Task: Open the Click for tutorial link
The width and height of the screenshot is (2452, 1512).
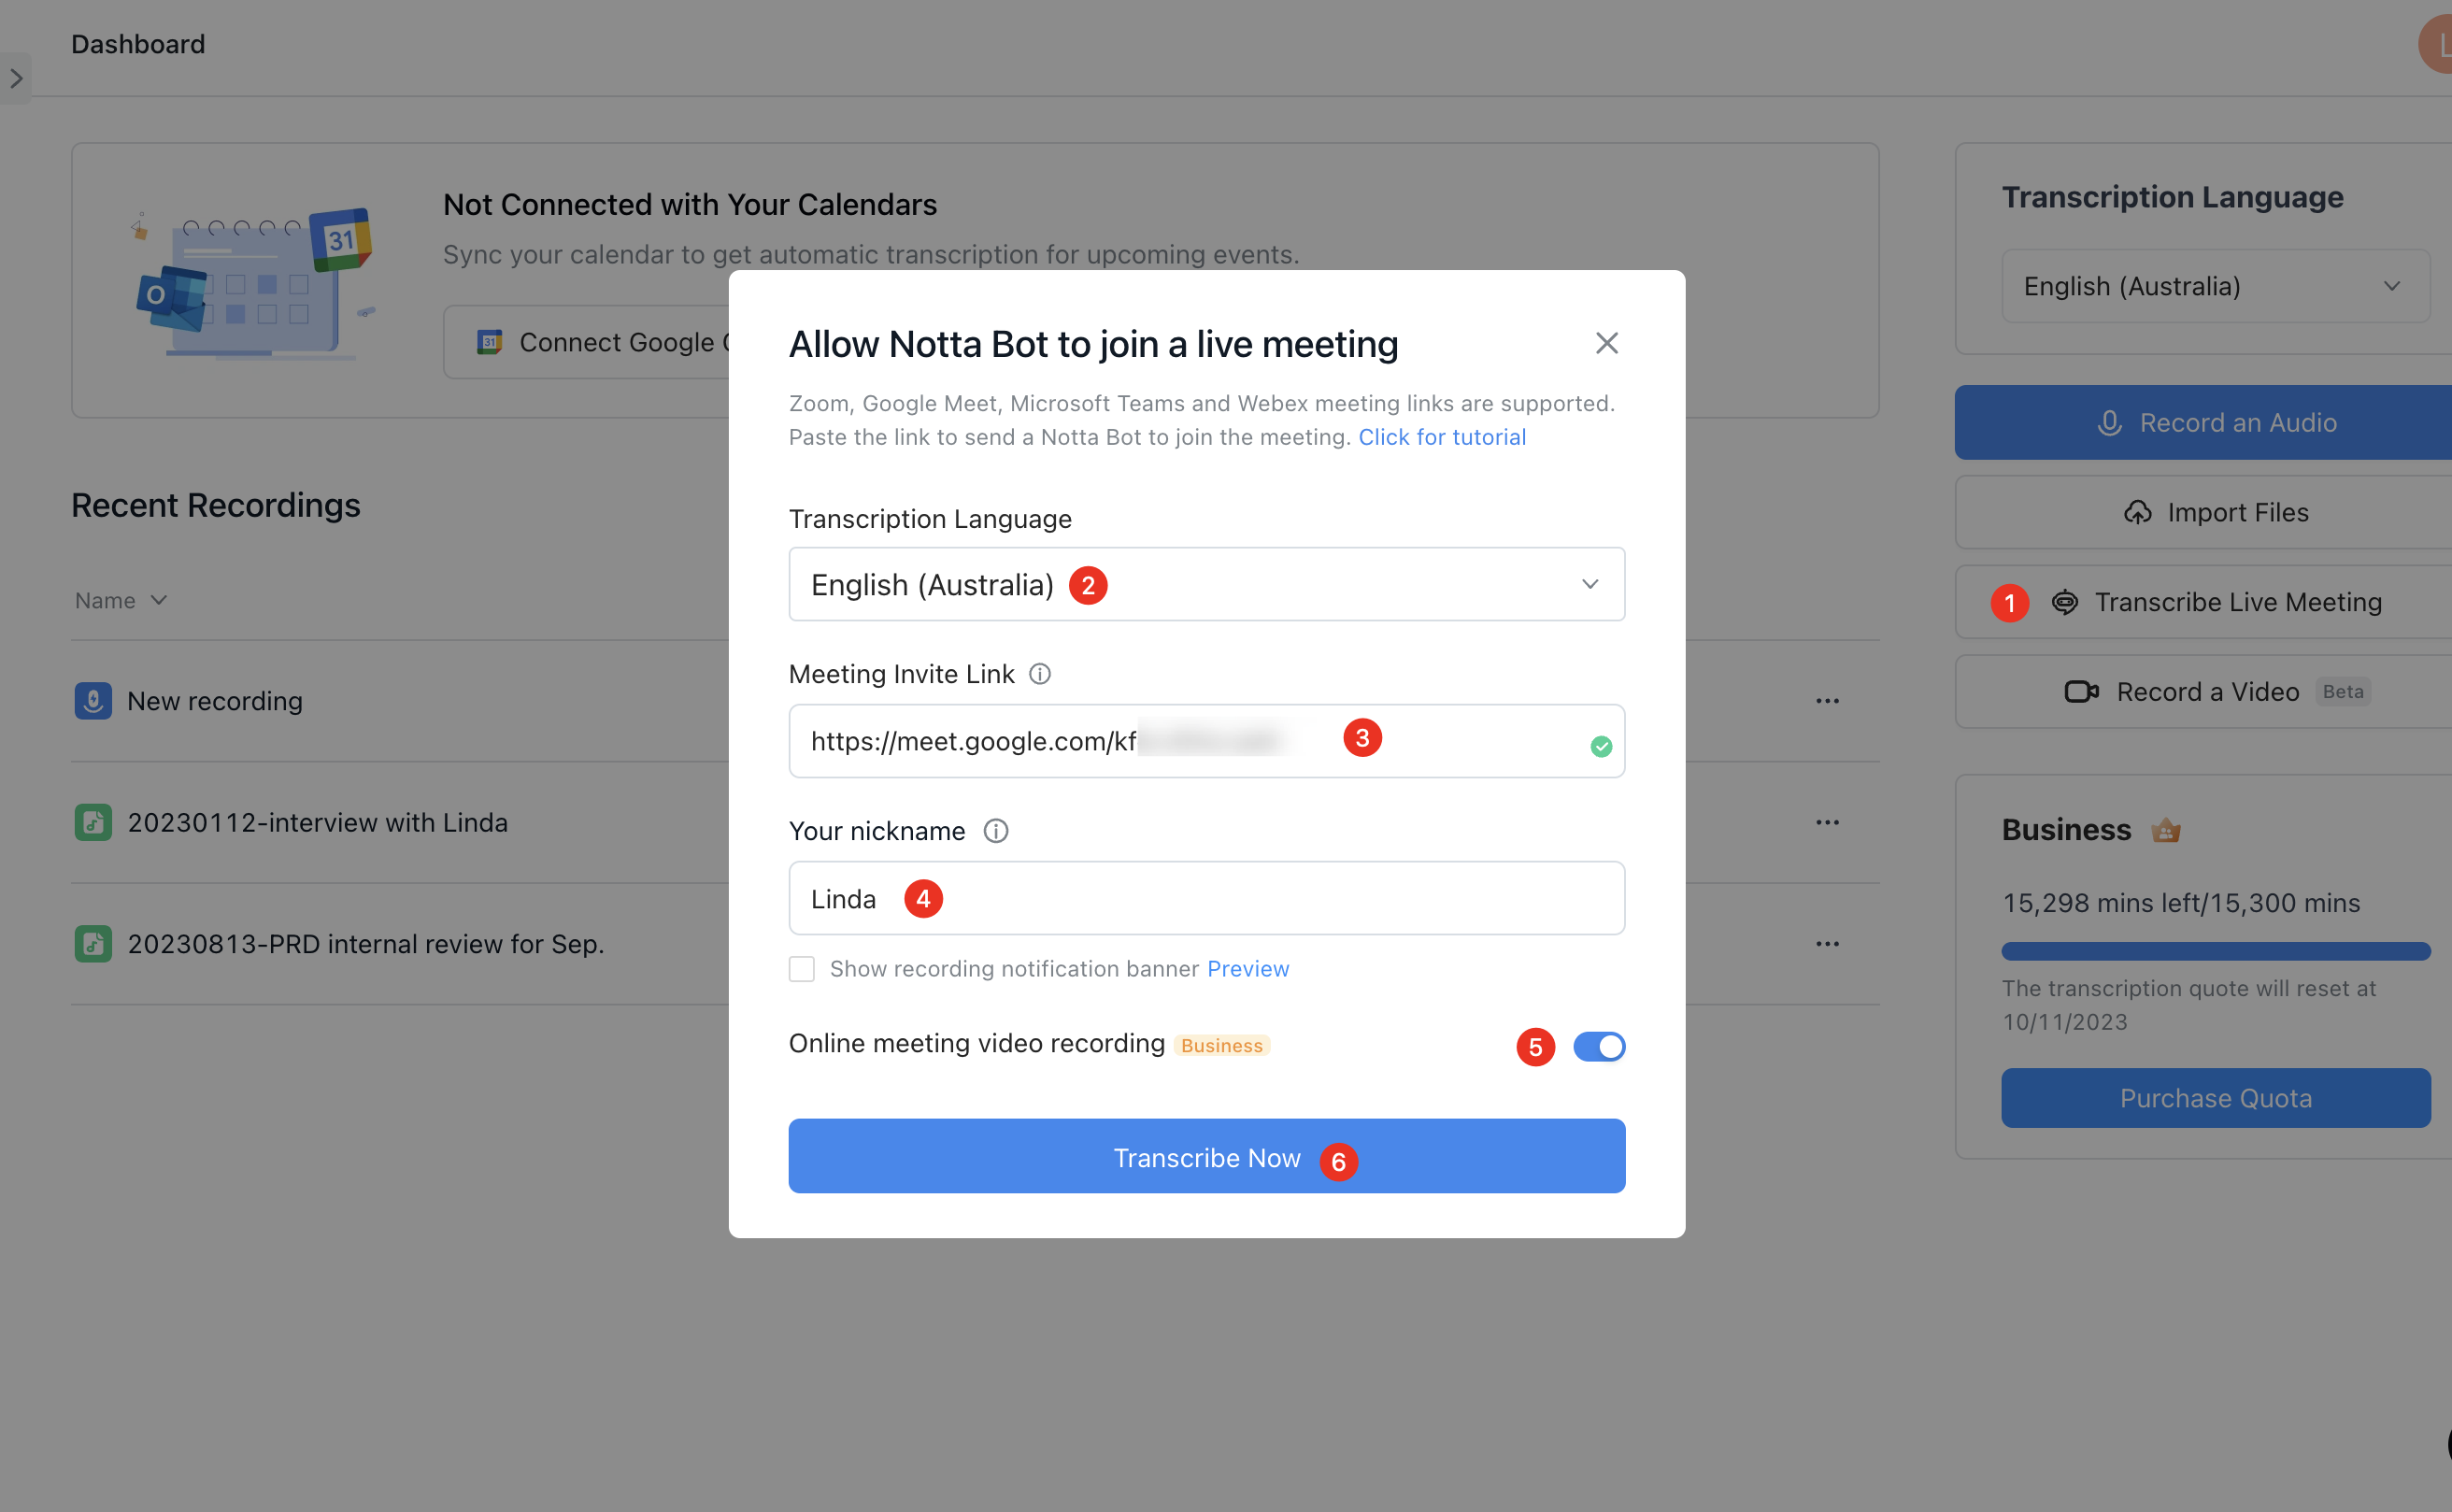Action: pos(1442,437)
